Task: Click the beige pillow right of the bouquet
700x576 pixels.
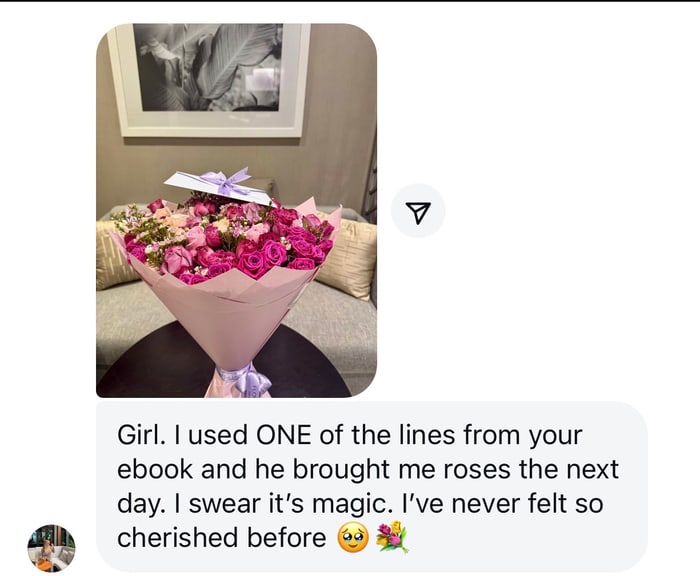Action: click(348, 259)
